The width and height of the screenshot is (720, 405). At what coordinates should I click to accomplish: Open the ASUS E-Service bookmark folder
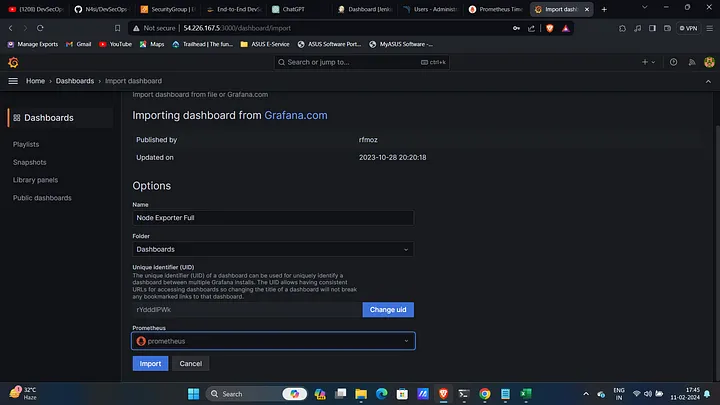click(x=265, y=45)
